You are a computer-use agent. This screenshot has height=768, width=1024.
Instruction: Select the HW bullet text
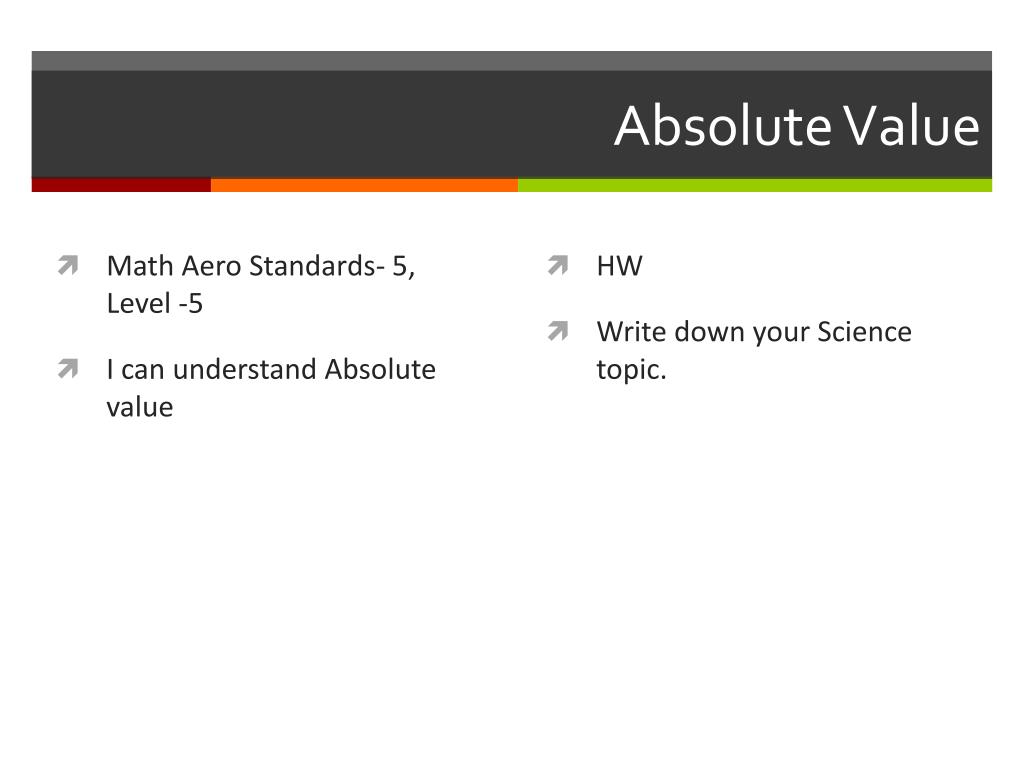pyautogui.click(x=620, y=266)
